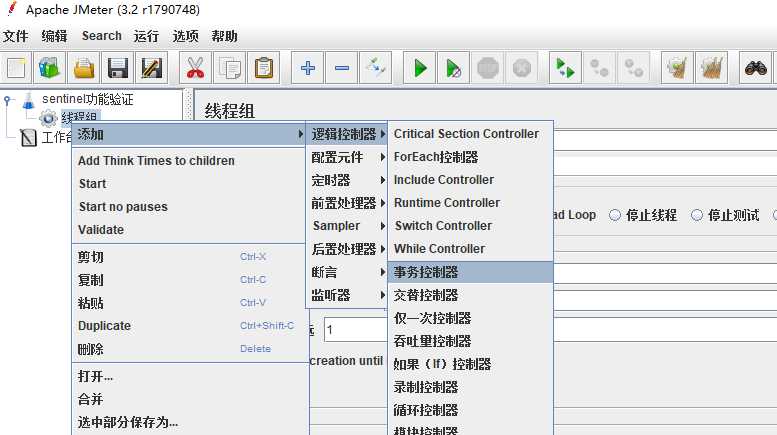The image size is (777, 435).
Task: Choose 如果 (If) 控制器 entry
Action: click(x=470, y=364)
